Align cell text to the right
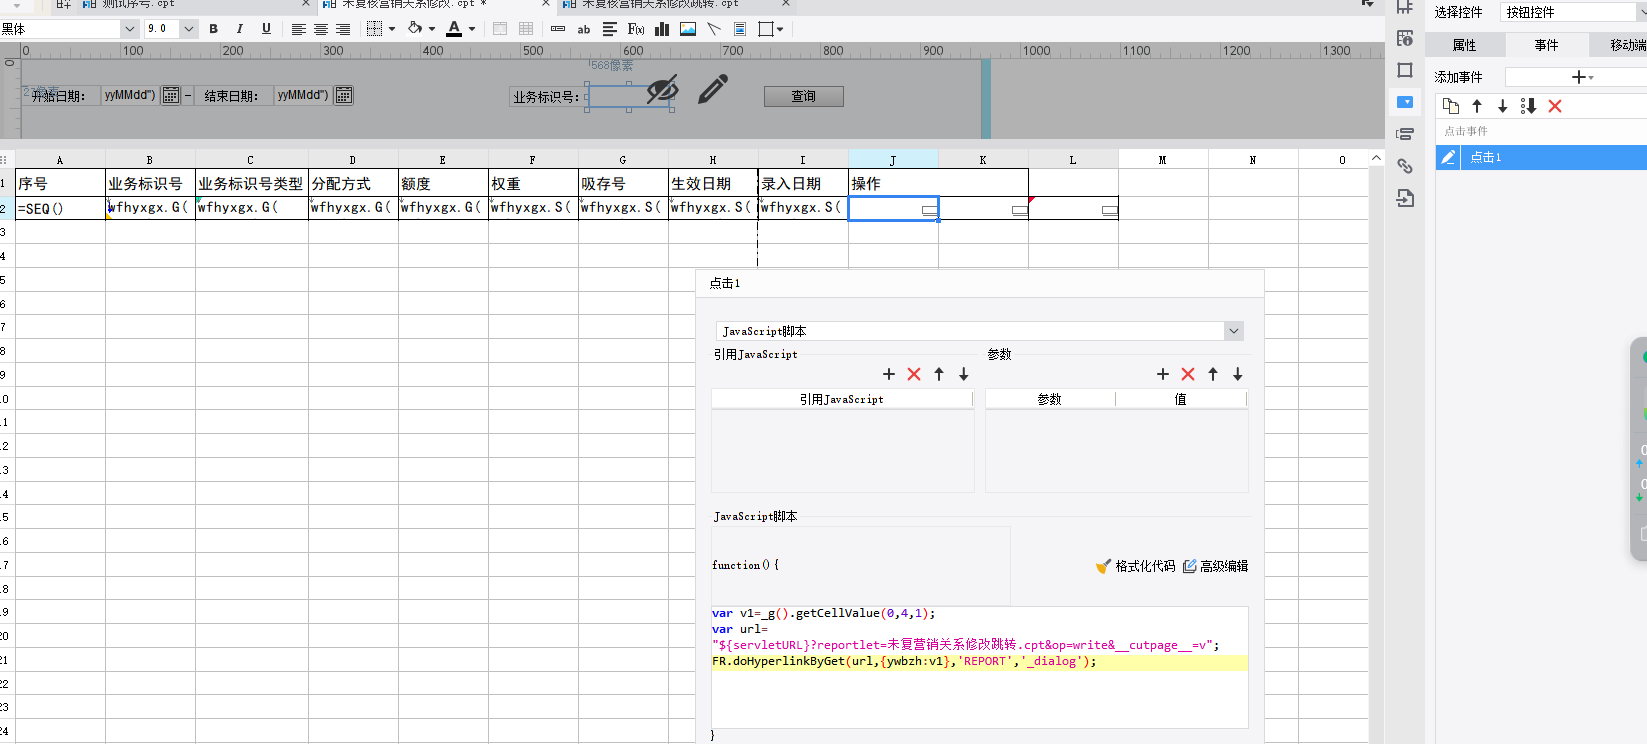The width and height of the screenshot is (1647, 744). (x=343, y=29)
